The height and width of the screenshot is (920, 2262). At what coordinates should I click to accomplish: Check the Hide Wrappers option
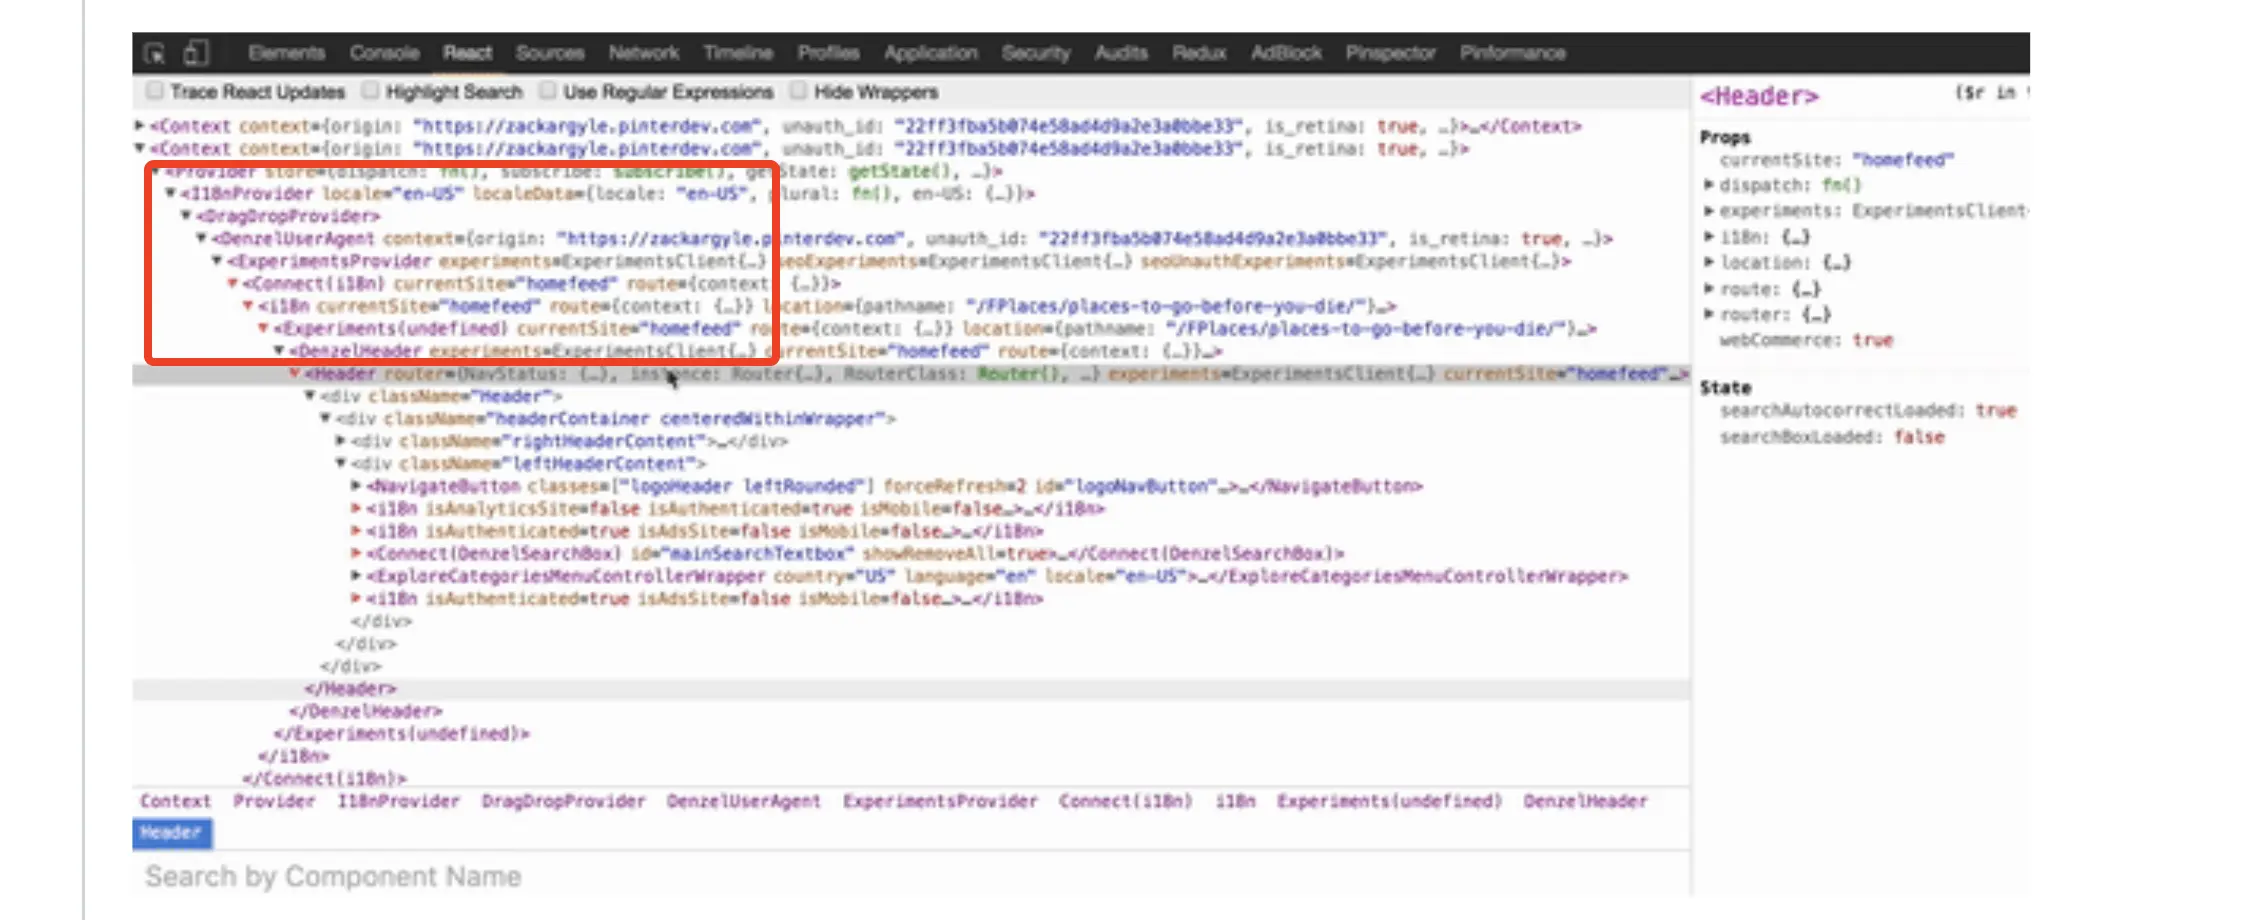coord(798,91)
